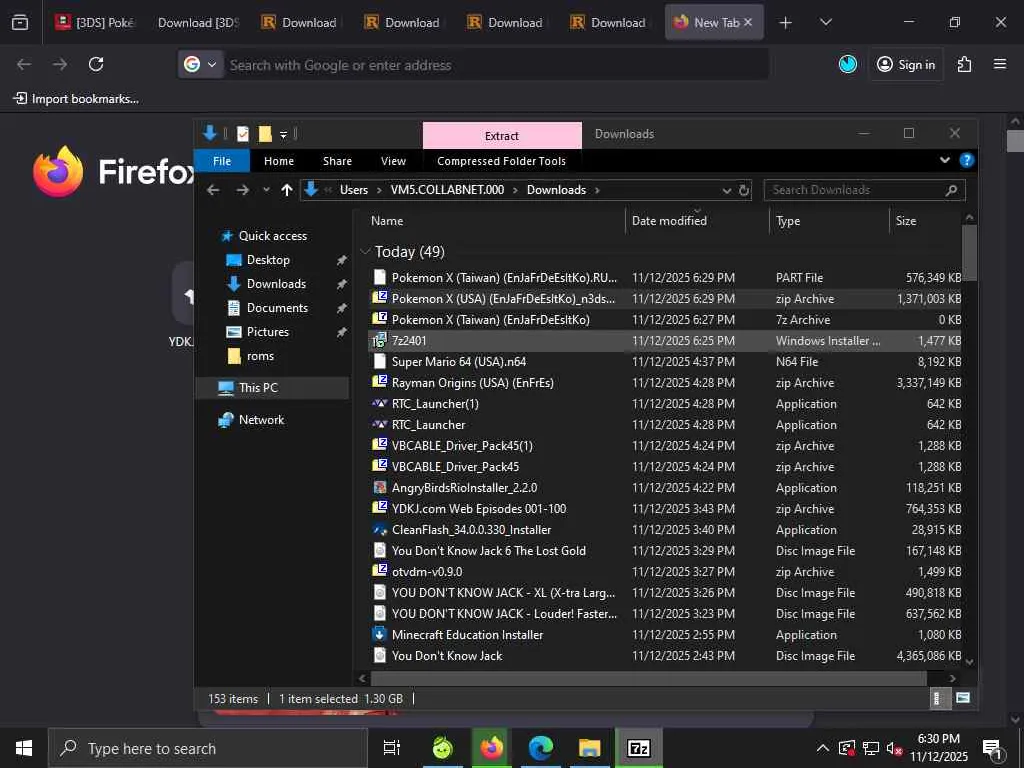Open notification center in system tray

993,749
